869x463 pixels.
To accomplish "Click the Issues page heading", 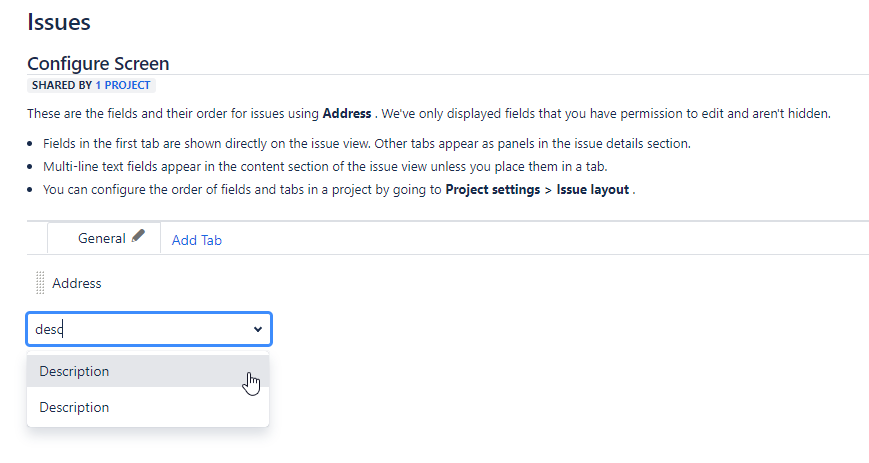I will point(59,22).
